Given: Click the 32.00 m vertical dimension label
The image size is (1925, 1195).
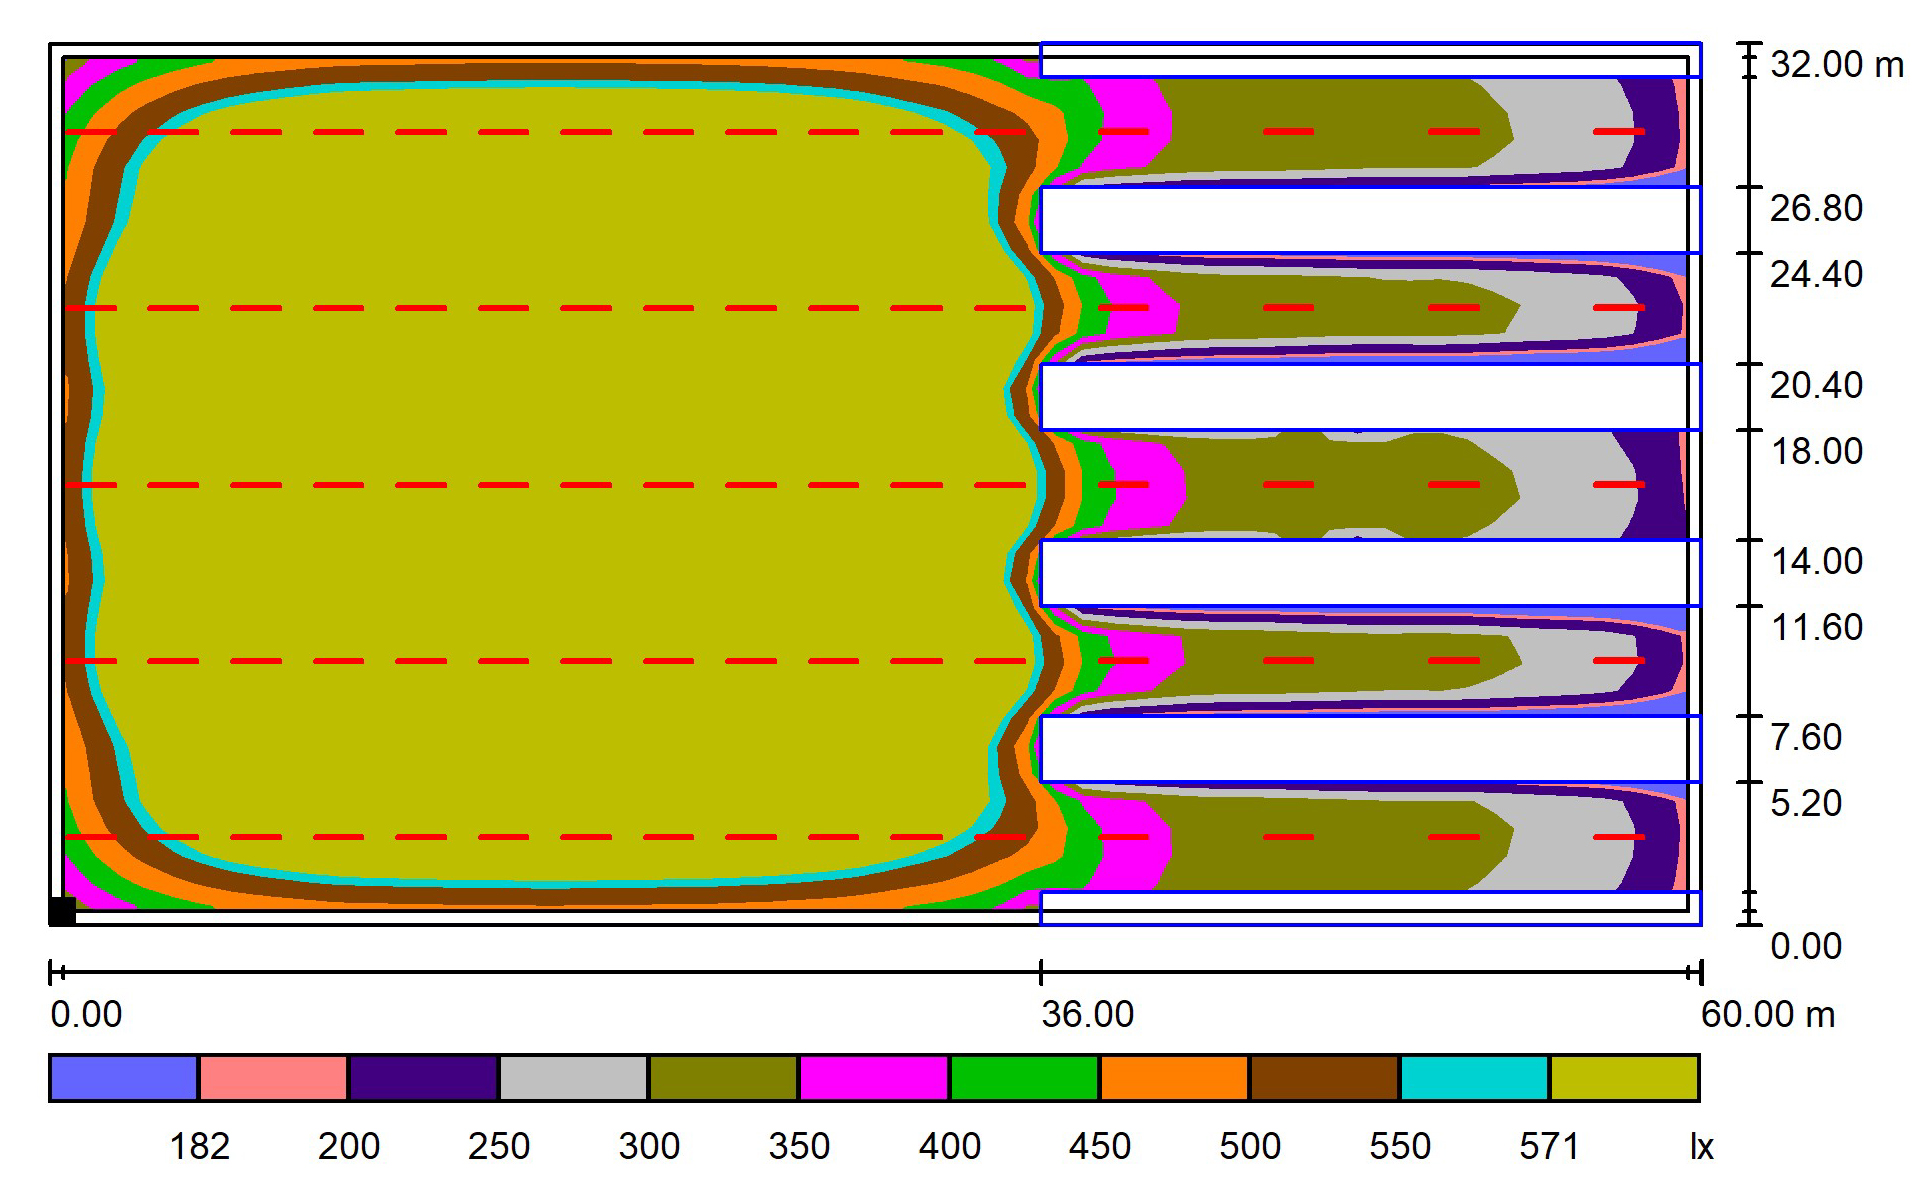Looking at the screenshot, I should click(x=1836, y=65).
